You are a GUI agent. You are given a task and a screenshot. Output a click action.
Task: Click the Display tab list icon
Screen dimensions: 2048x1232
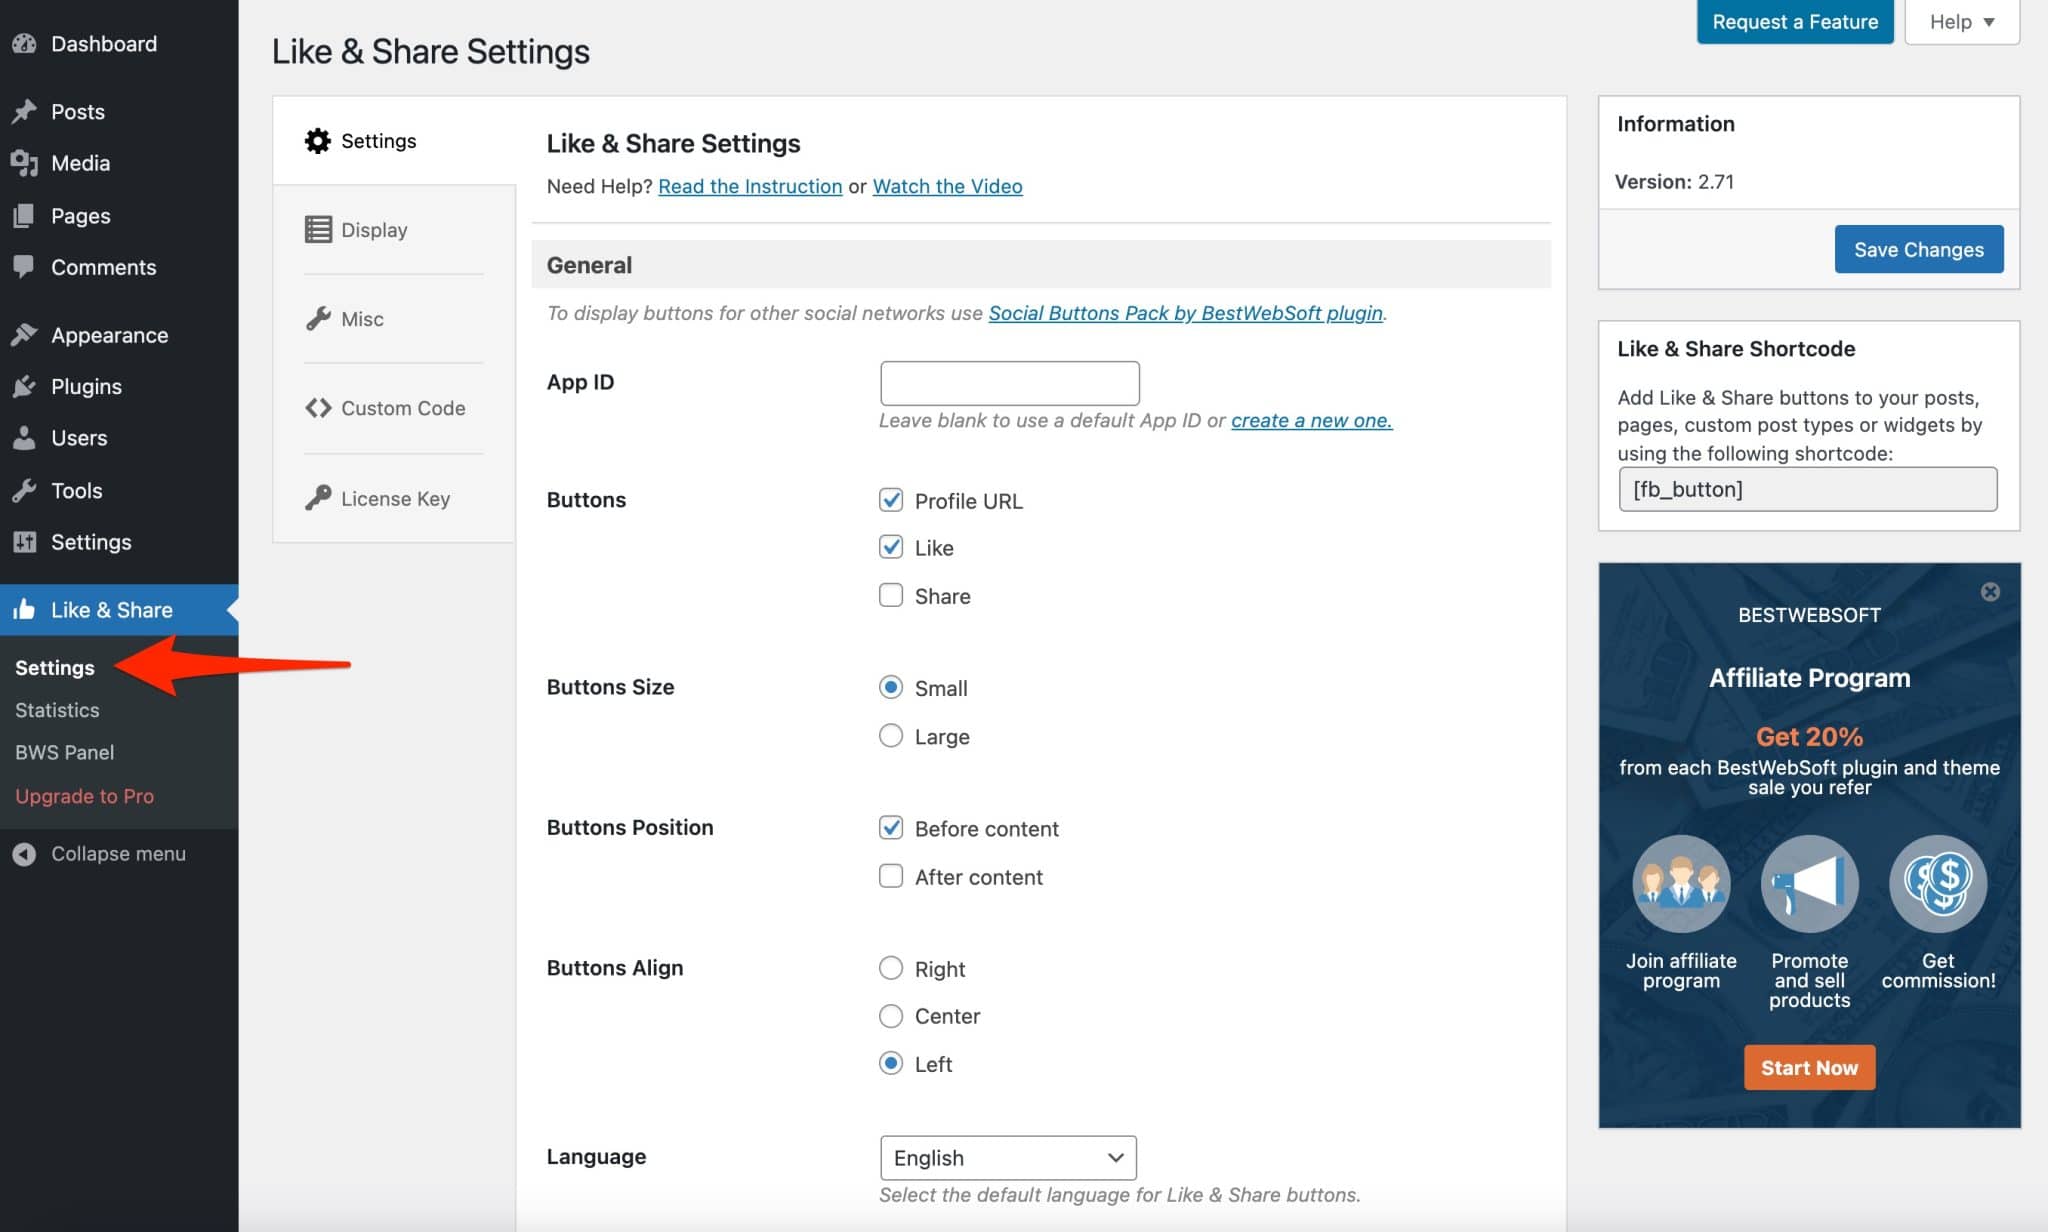(x=318, y=230)
